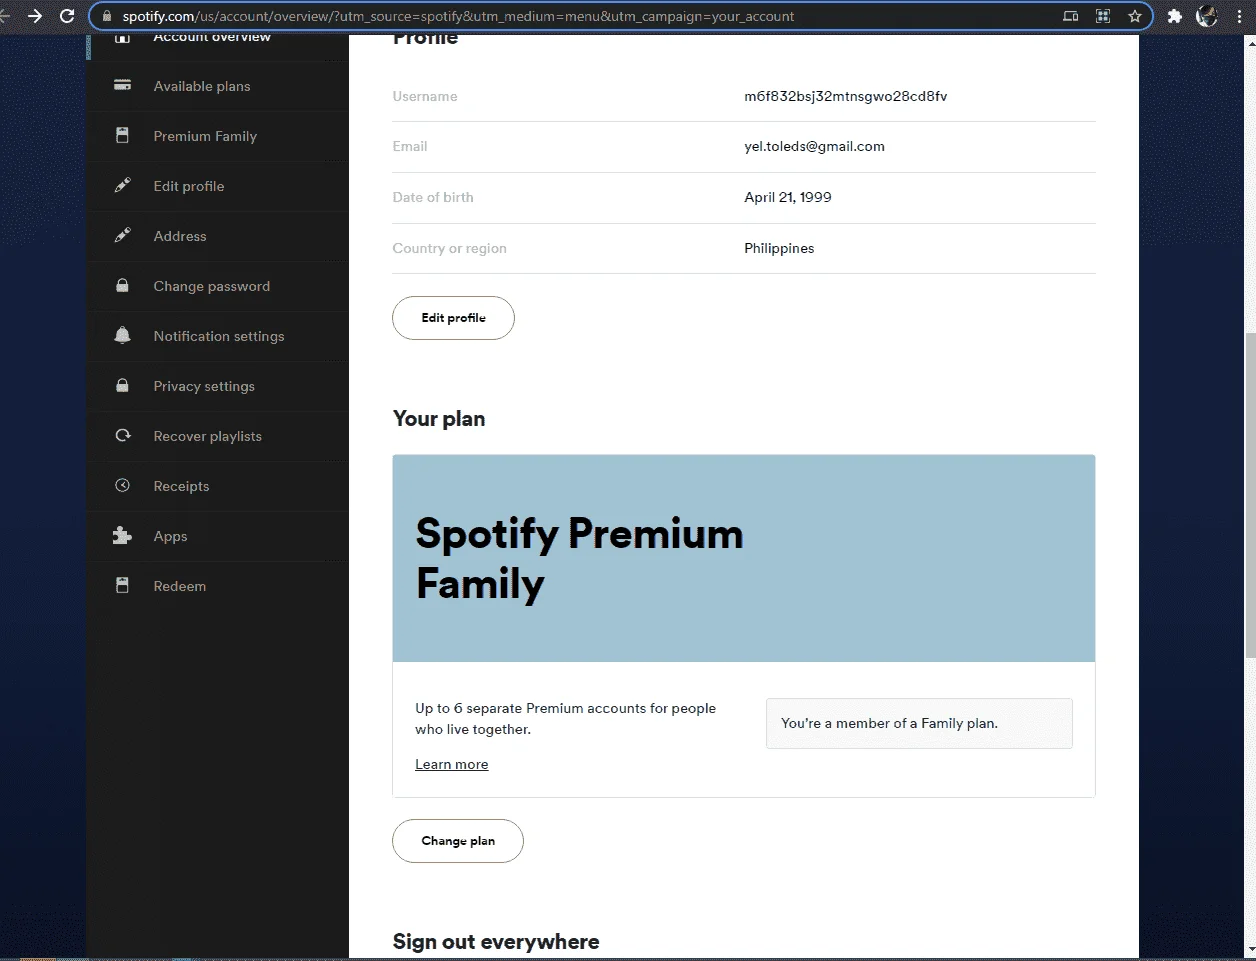Reload the page with the refresh icon
Viewport: 1256px width, 961px height.
[67, 16]
